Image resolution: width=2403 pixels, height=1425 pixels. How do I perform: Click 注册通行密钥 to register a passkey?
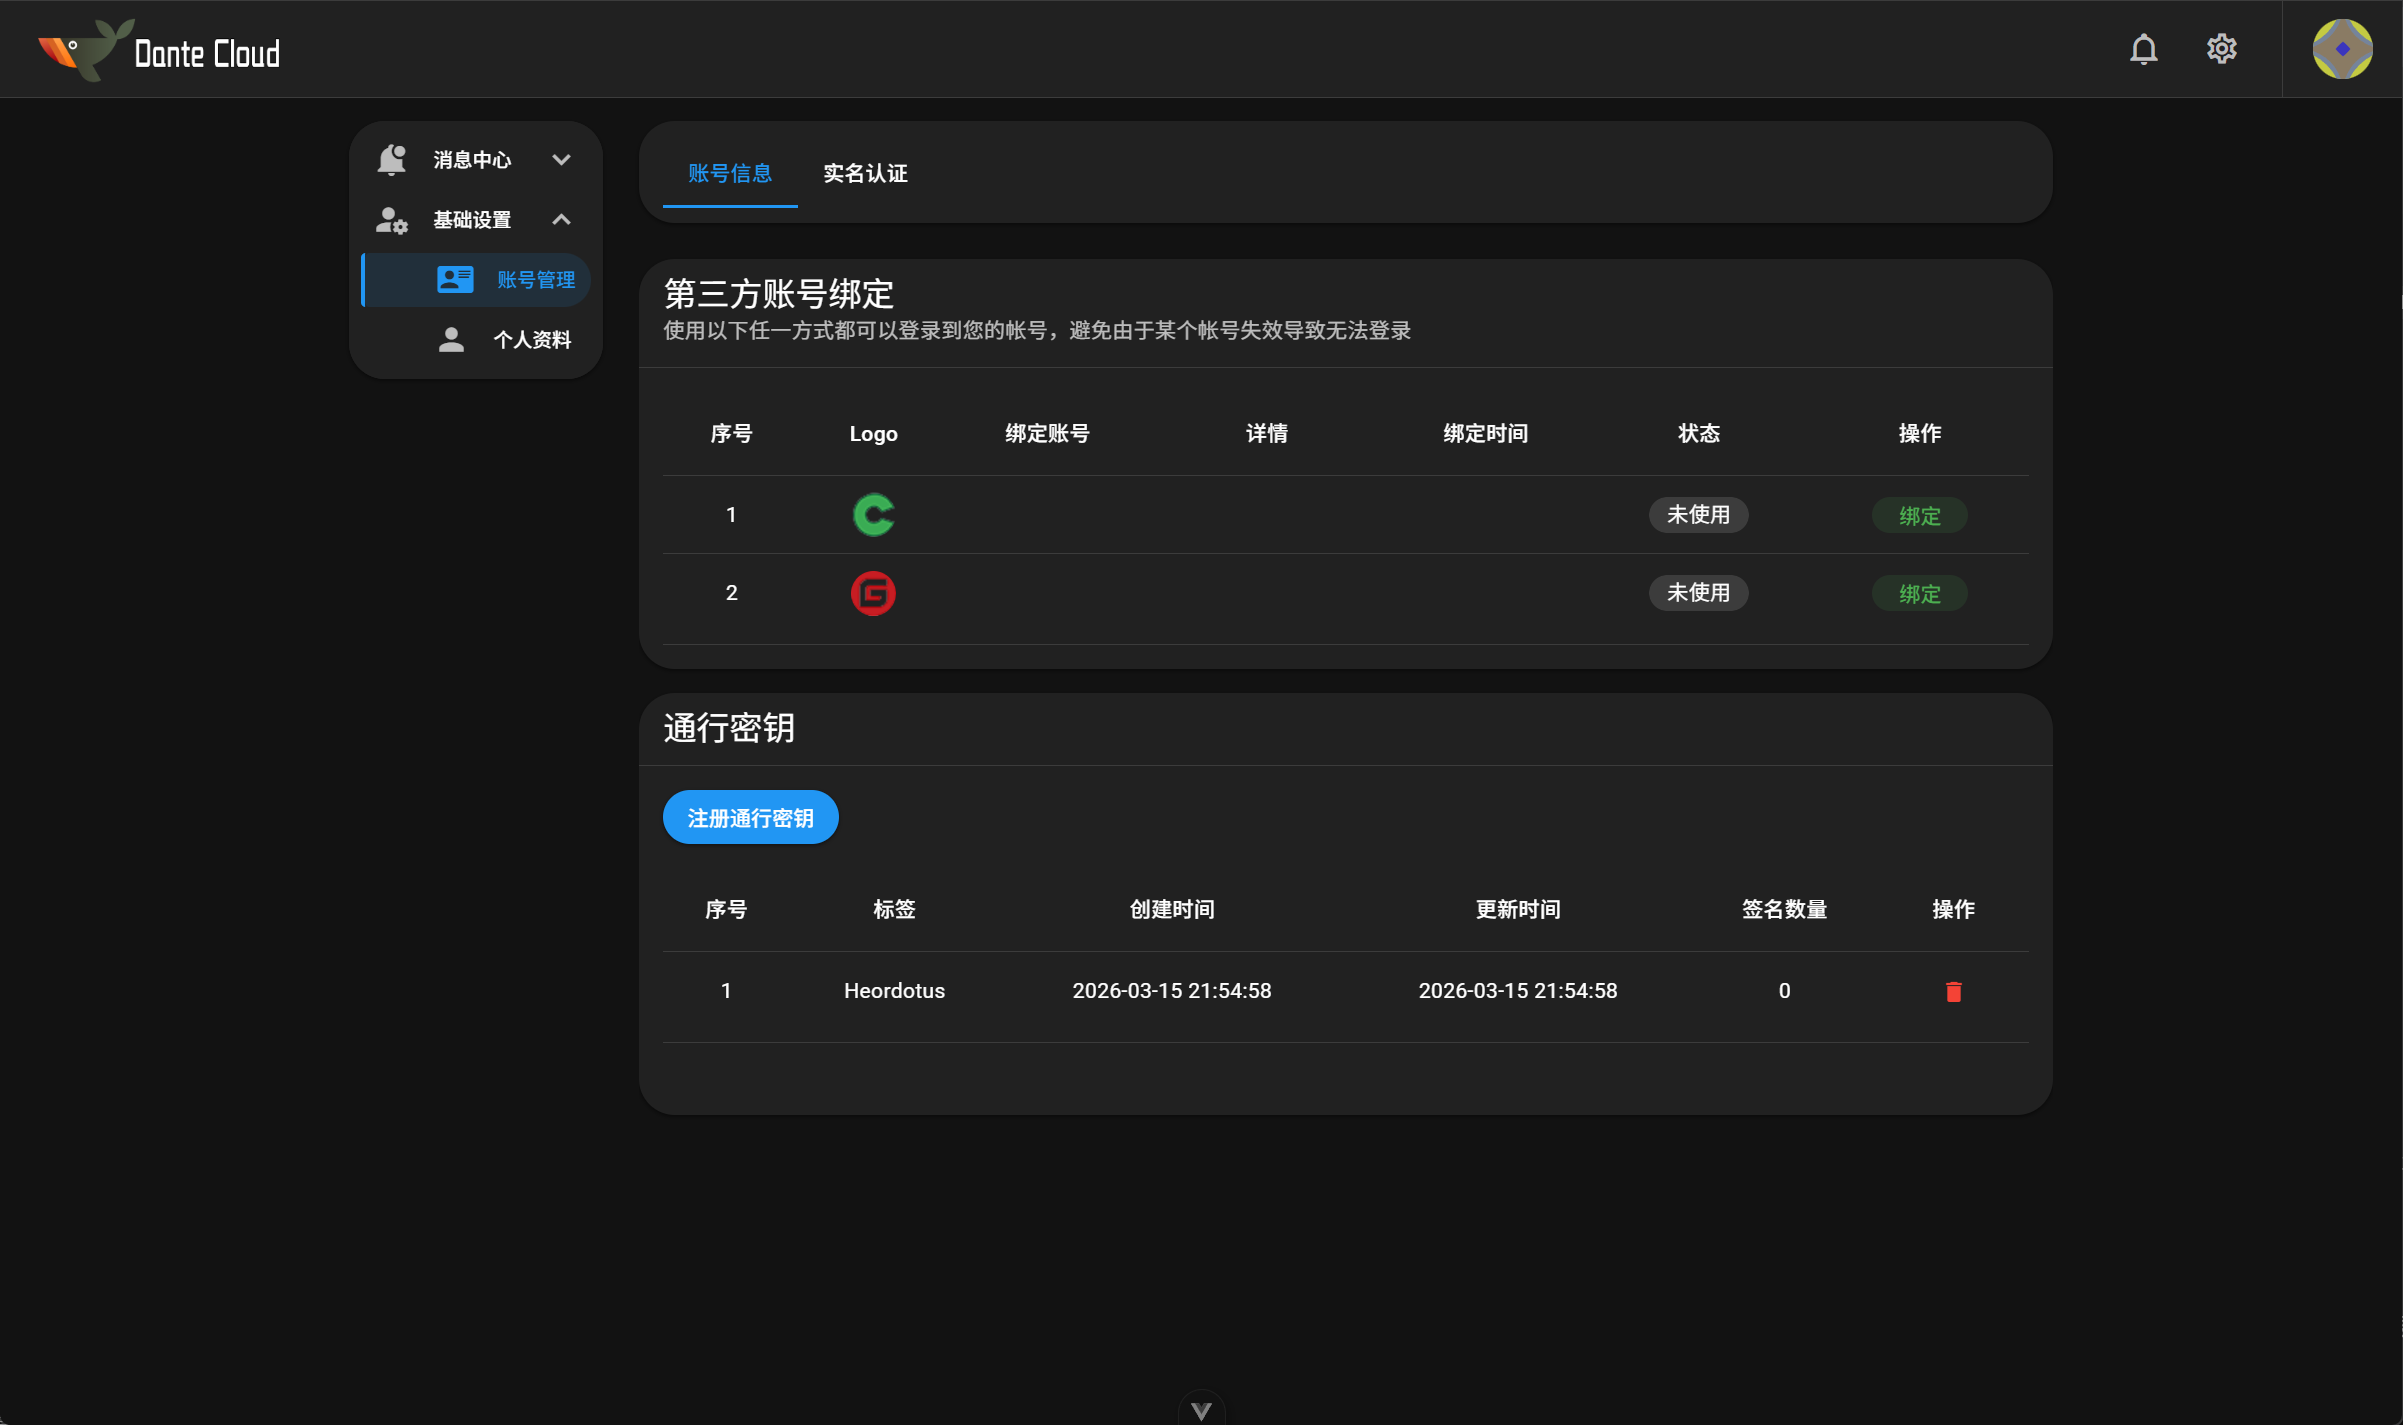750,816
